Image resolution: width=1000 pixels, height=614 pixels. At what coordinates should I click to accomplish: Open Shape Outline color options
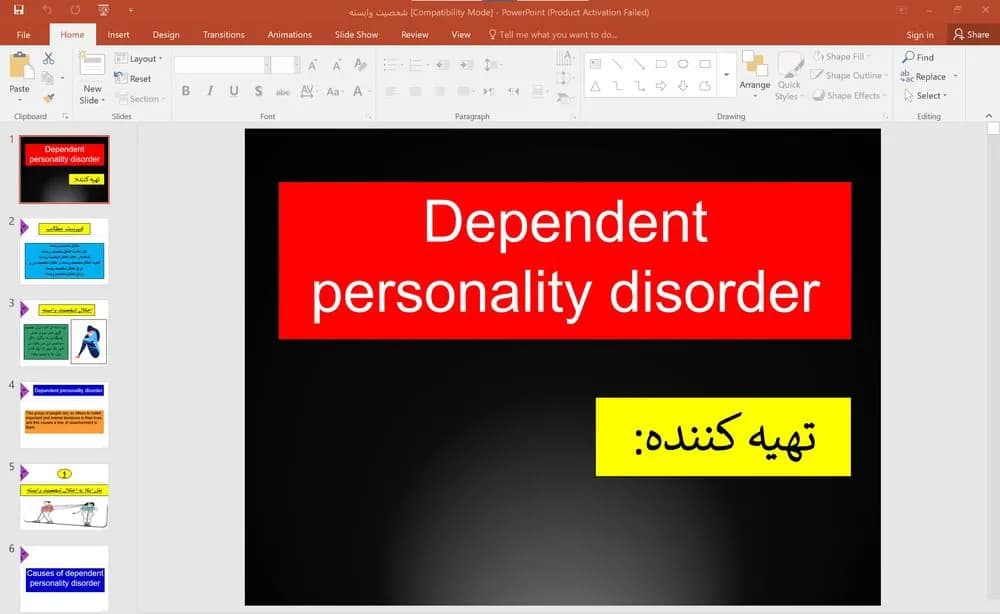(849, 75)
